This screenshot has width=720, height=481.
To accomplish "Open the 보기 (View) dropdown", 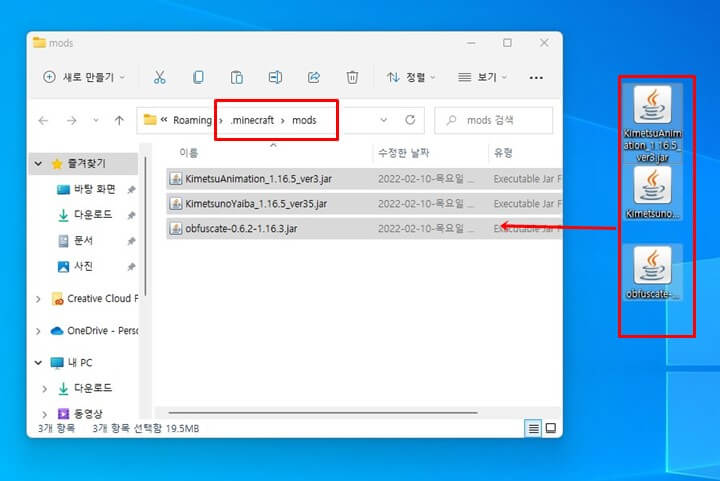I will pyautogui.click(x=482, y=77).
